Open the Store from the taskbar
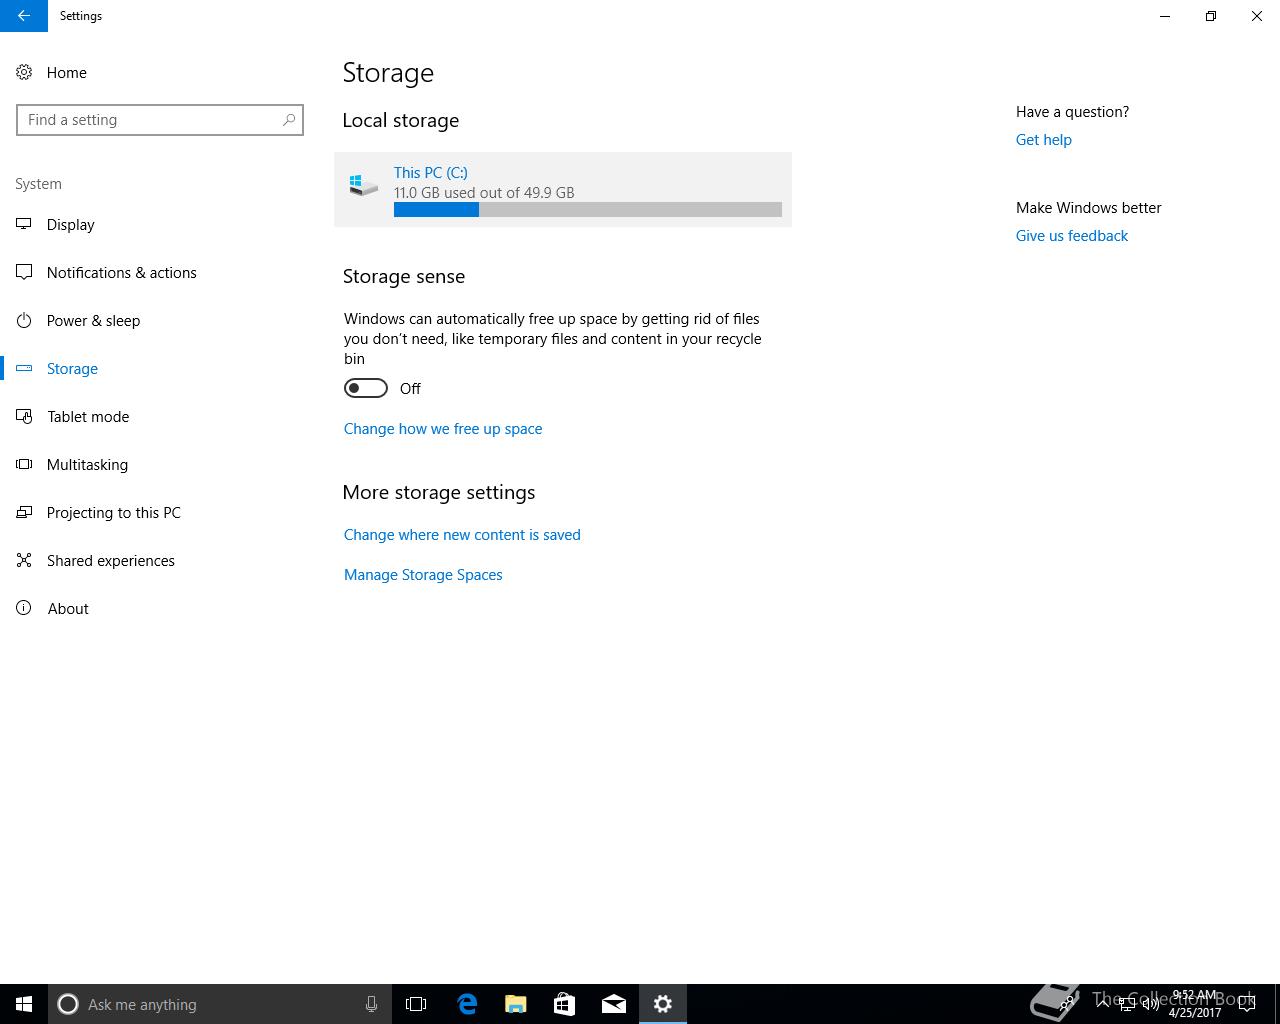Image resolution: width=1280 pixels, height=1024 pixels. 565,1004
